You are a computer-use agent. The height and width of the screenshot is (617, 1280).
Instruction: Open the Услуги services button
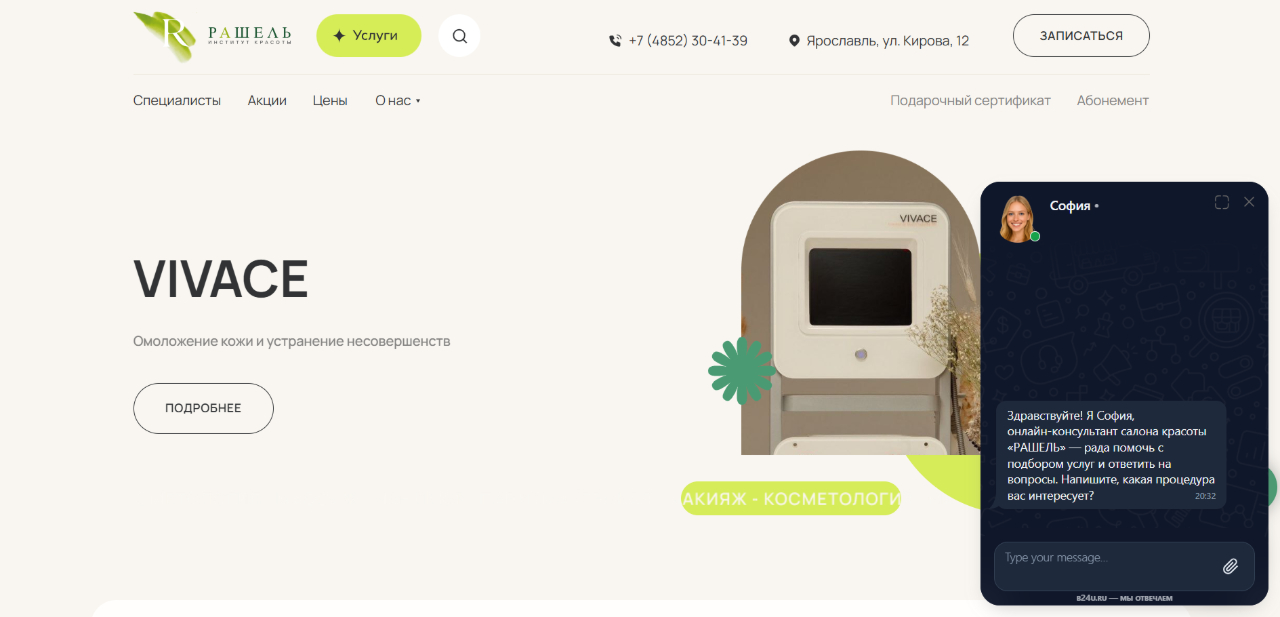tap(369, 36)
